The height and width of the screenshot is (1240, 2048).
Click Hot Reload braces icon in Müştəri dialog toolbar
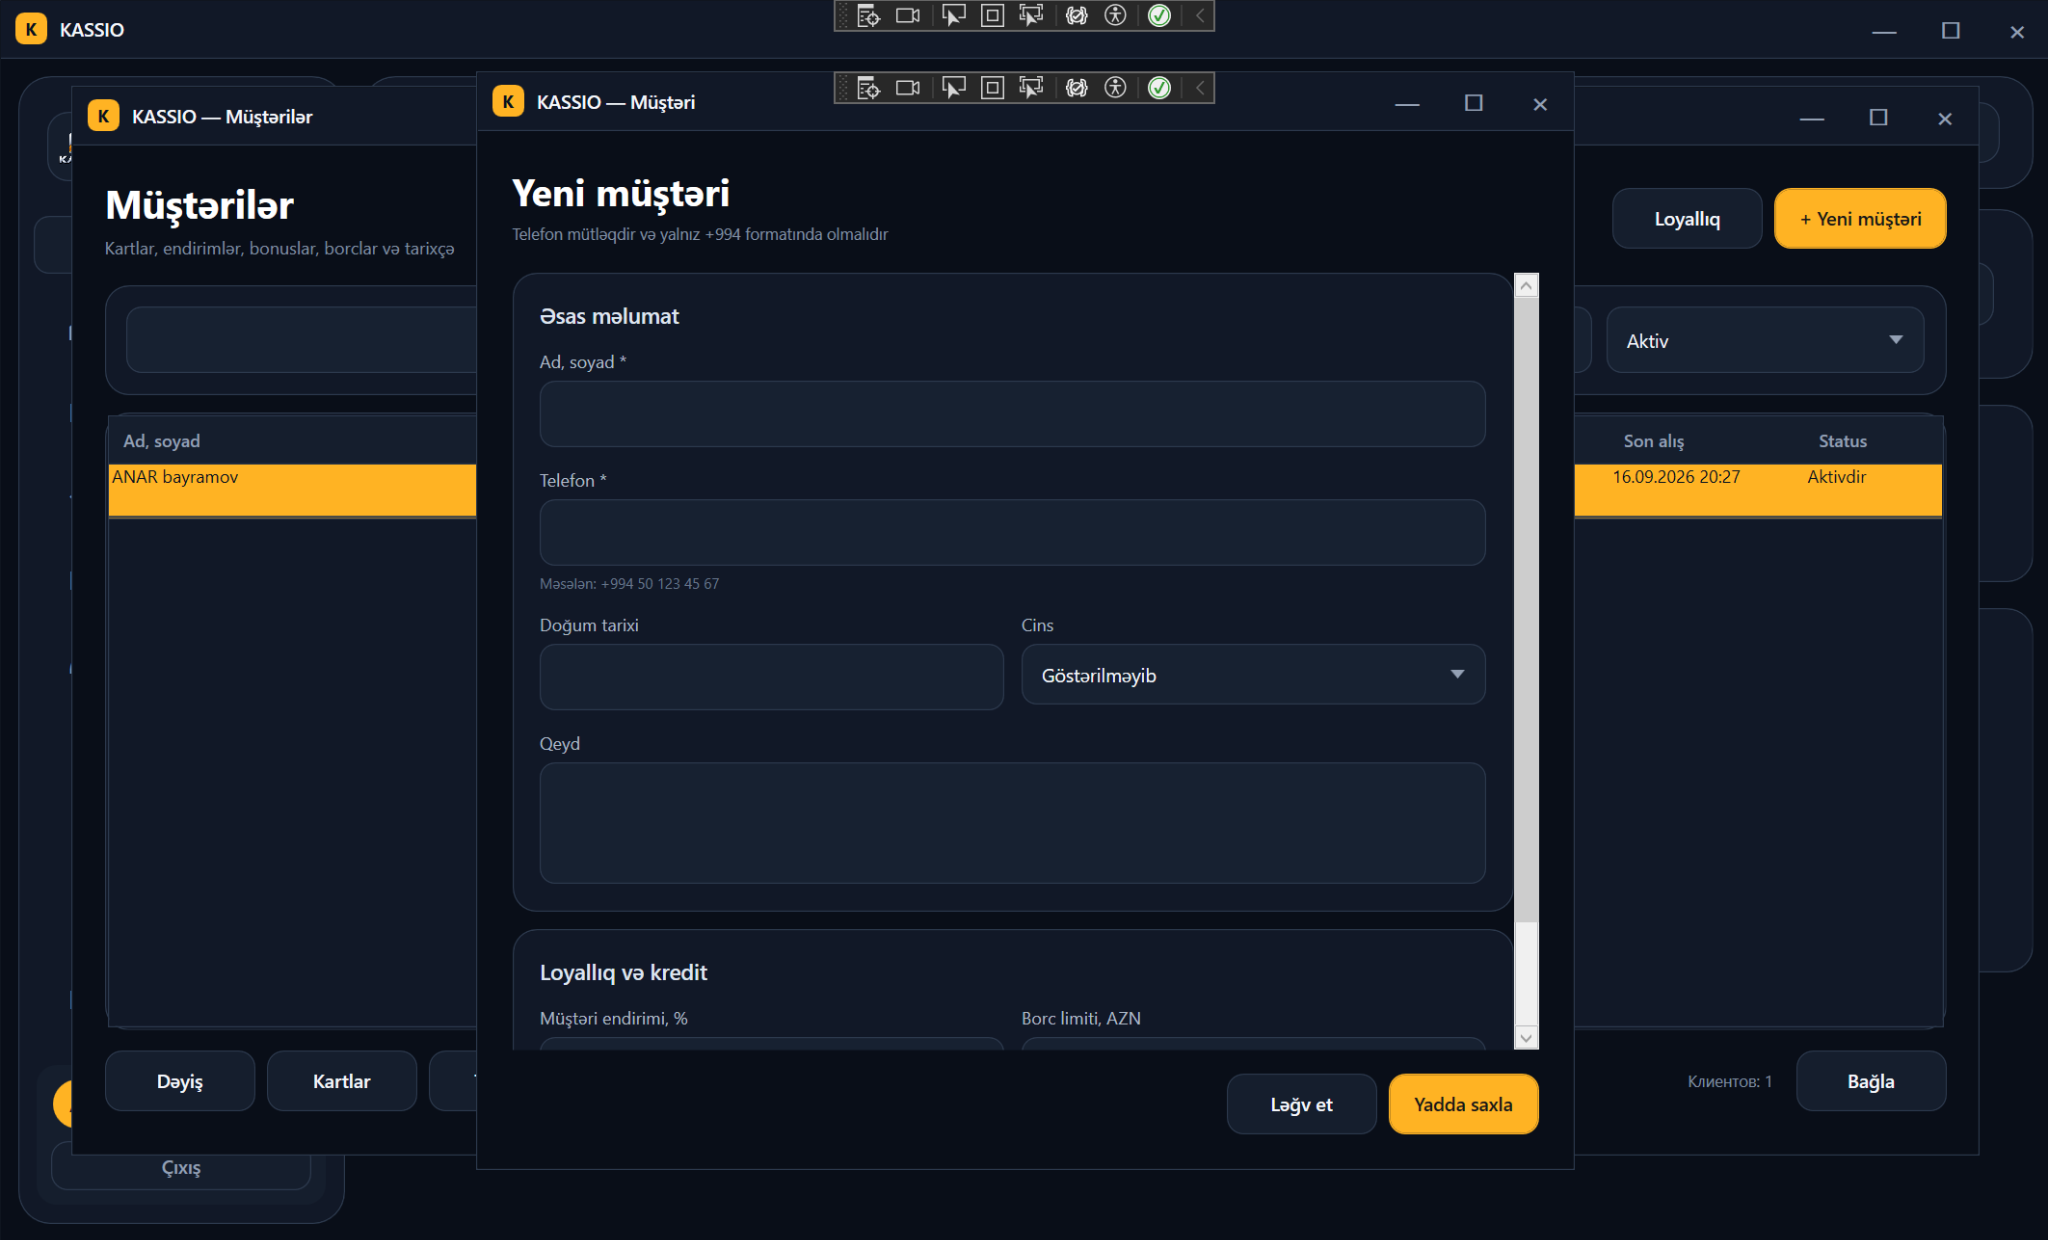click(1076, 88)
